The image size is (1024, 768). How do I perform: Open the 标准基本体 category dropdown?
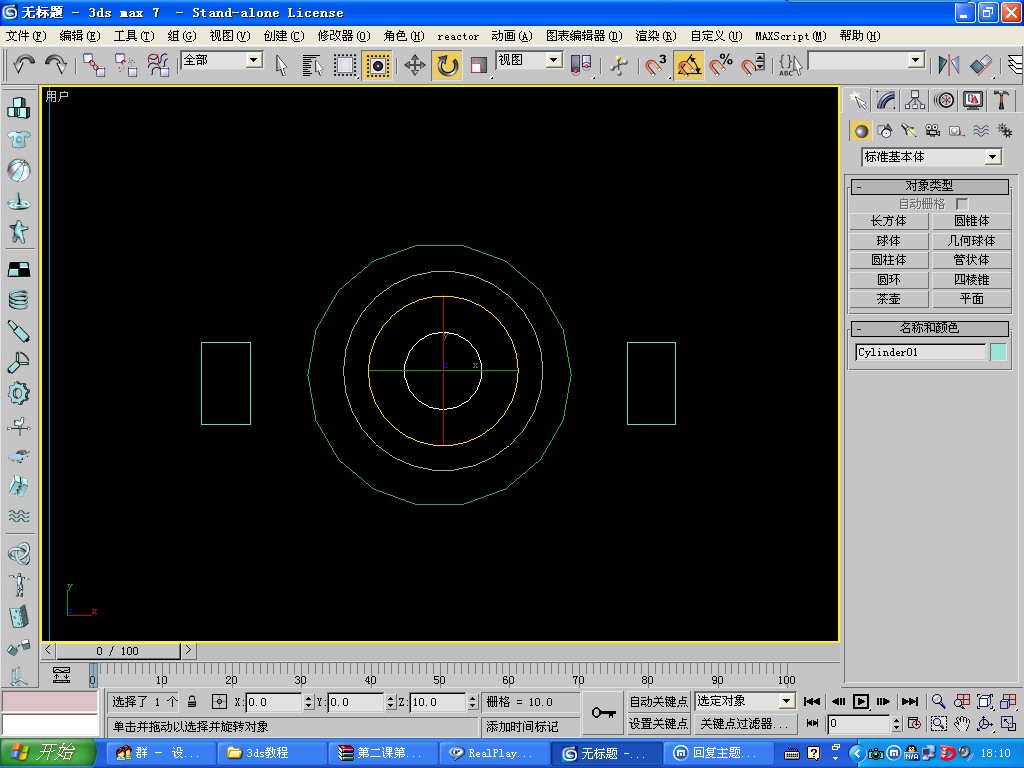click(993, 157)
